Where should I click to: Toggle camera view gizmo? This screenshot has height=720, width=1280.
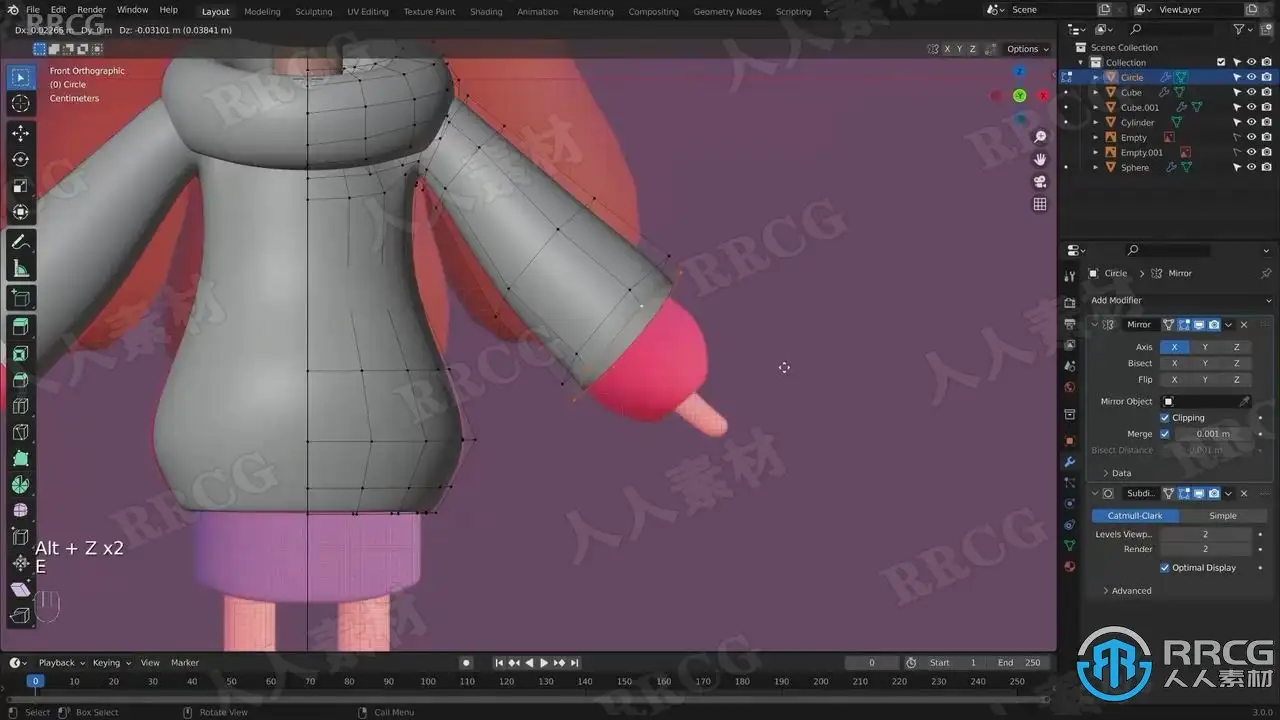click(1040, 182)
